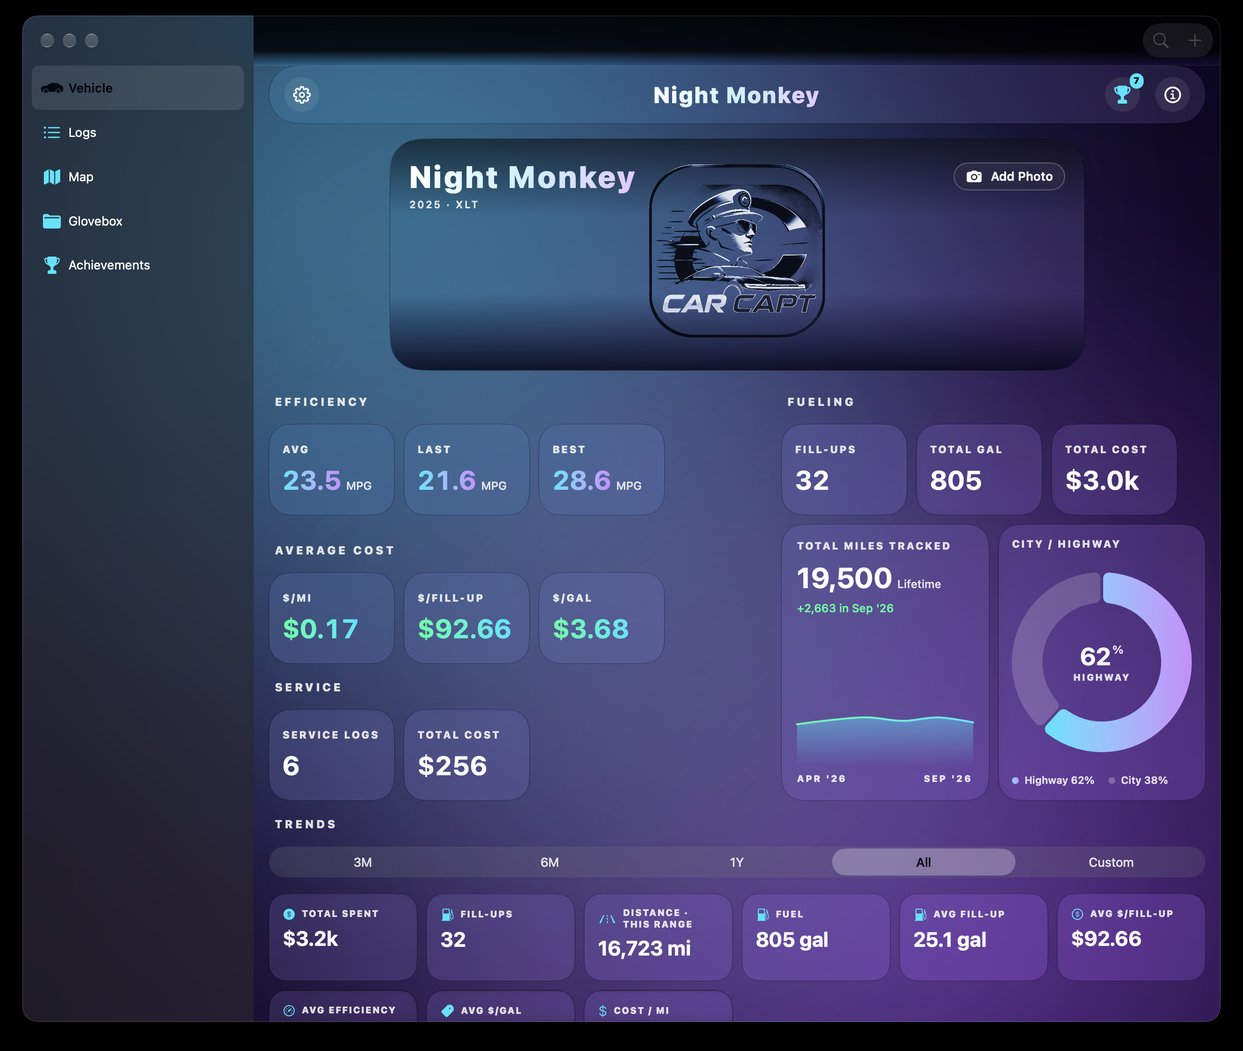Click the Distance This Range road icon

coord(607,919)
